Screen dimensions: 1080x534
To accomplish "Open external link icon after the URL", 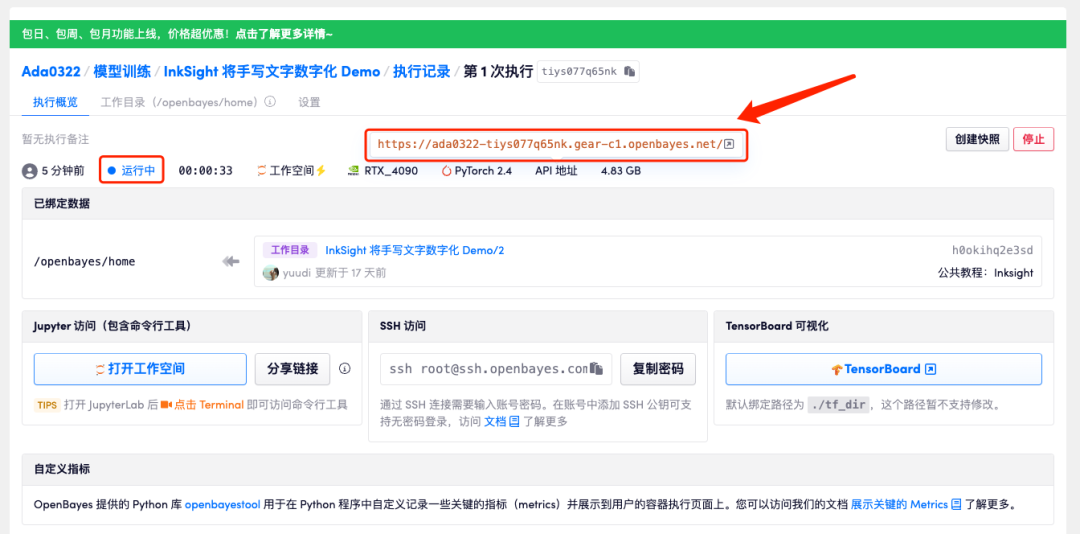I will (729, 144).
